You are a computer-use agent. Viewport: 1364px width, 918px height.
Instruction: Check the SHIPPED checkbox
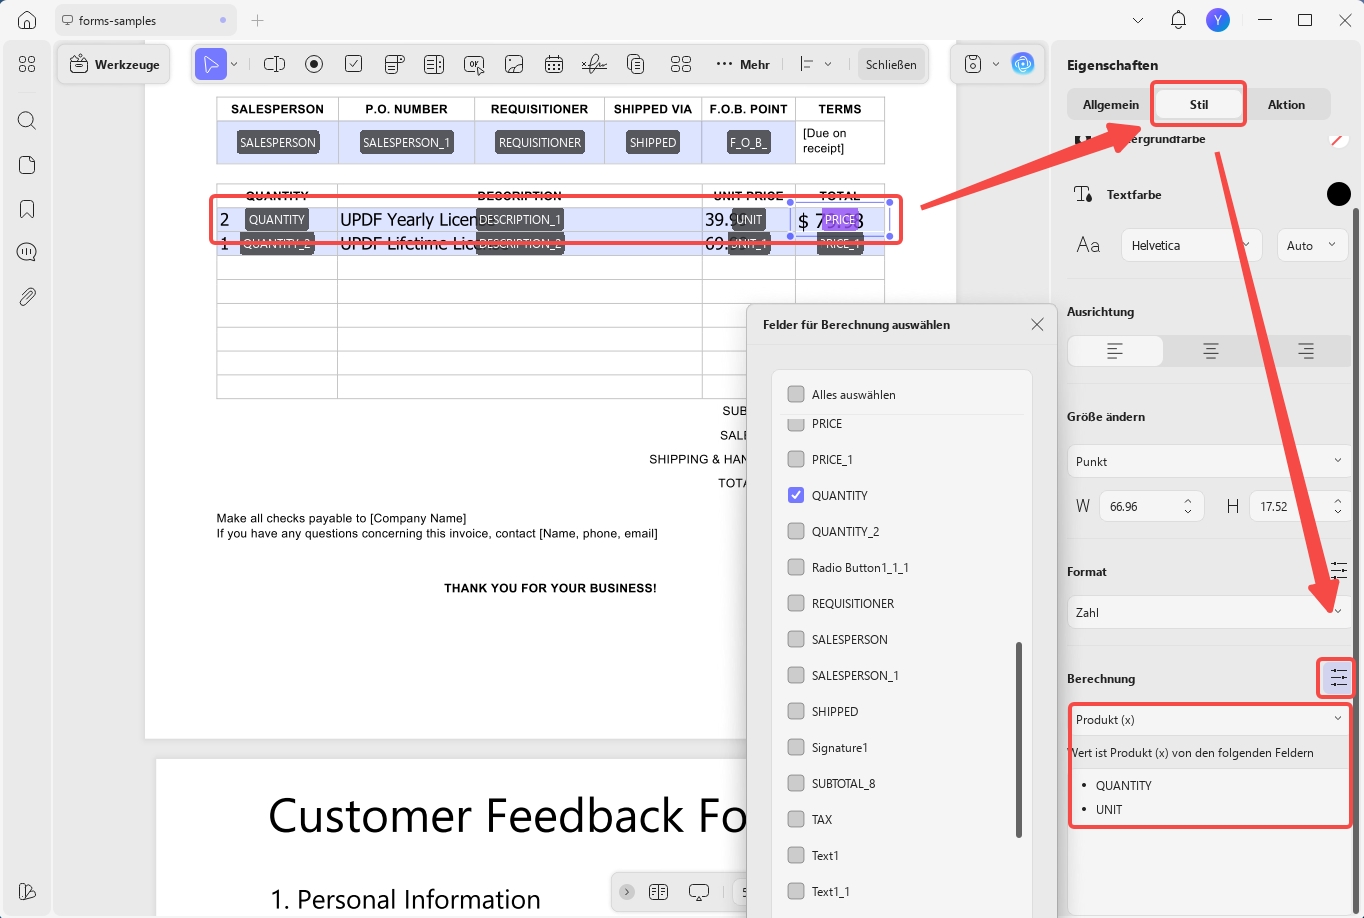(796, 711)
